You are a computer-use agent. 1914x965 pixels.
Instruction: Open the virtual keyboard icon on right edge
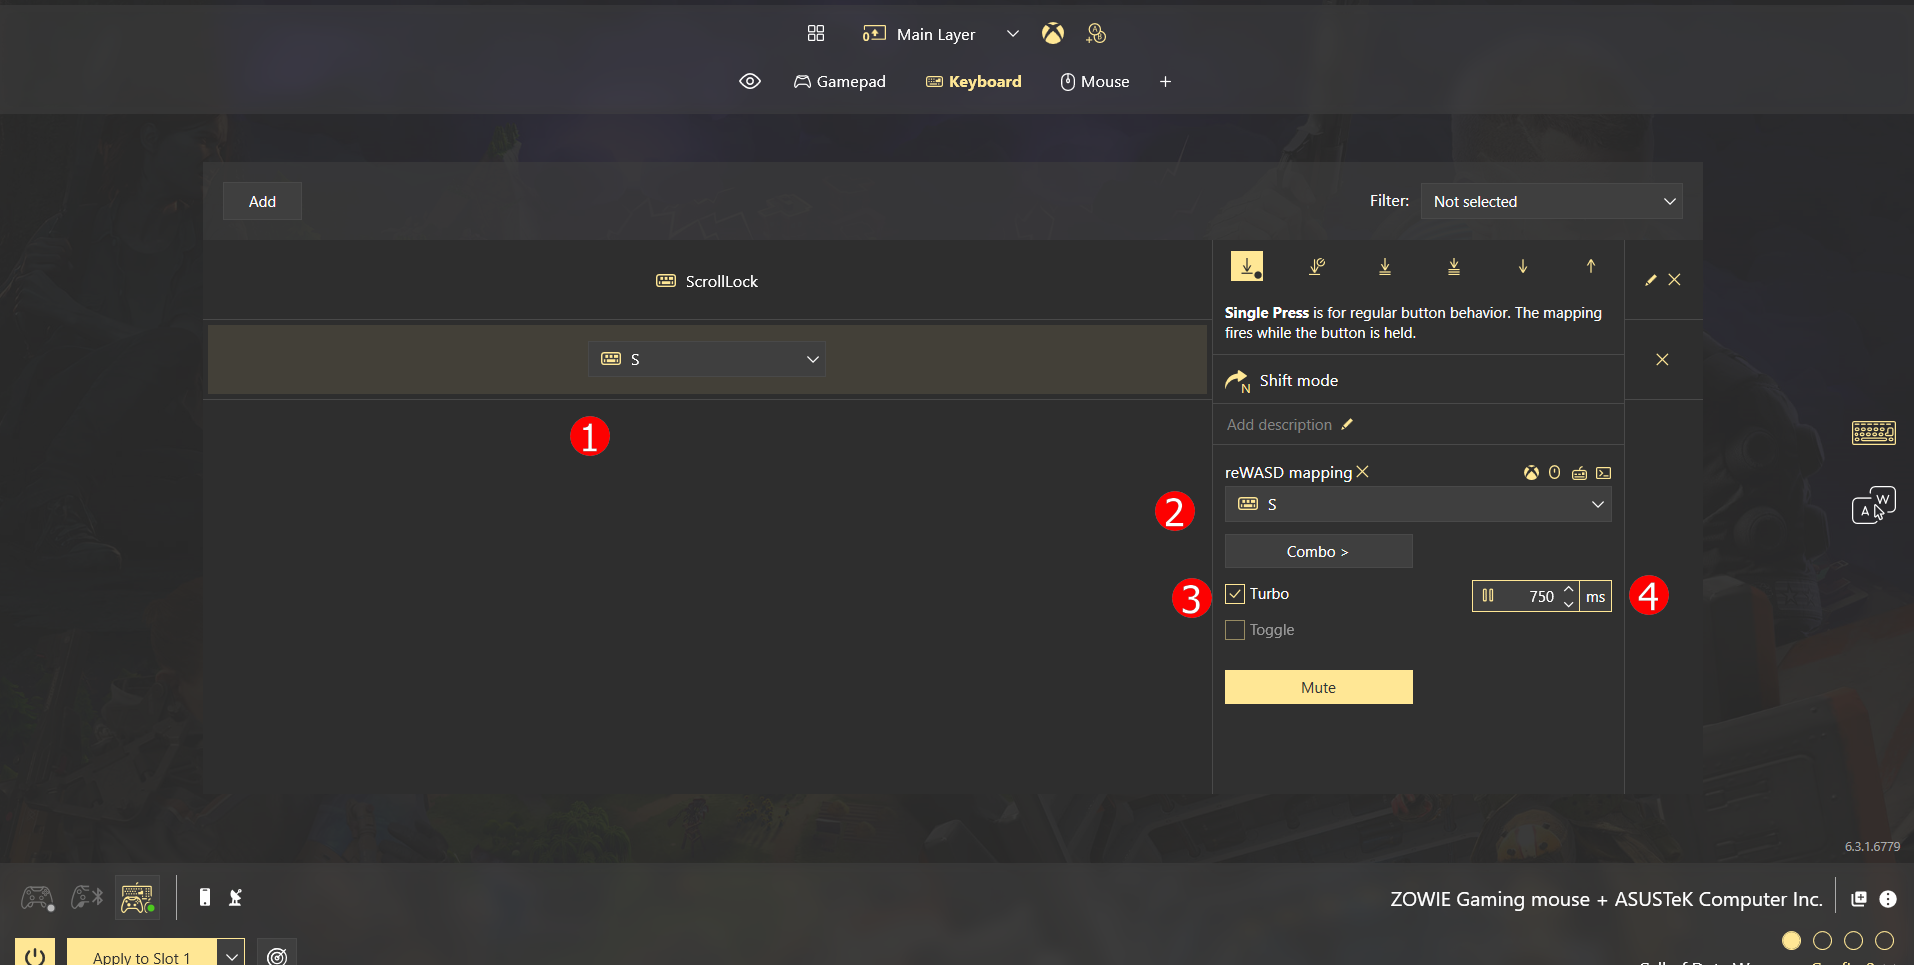[x=1873, y=433]
